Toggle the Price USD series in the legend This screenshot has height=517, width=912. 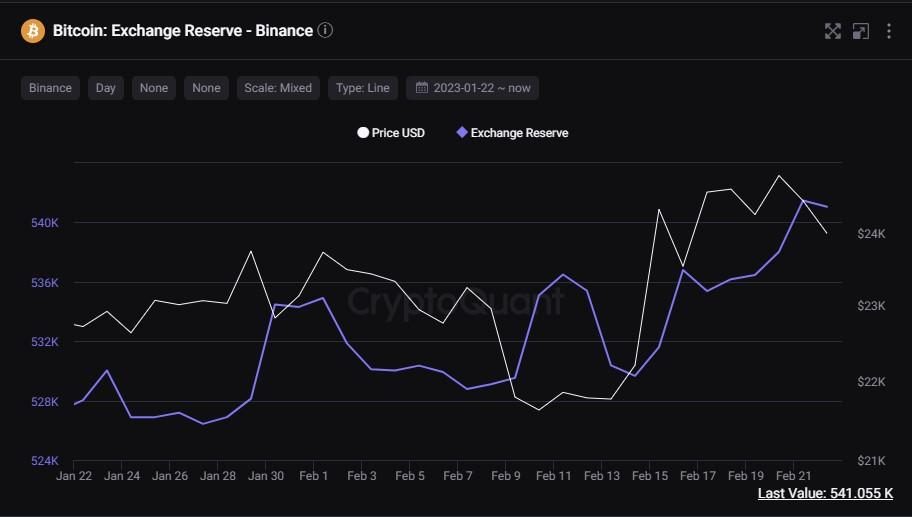pos(391,133)
